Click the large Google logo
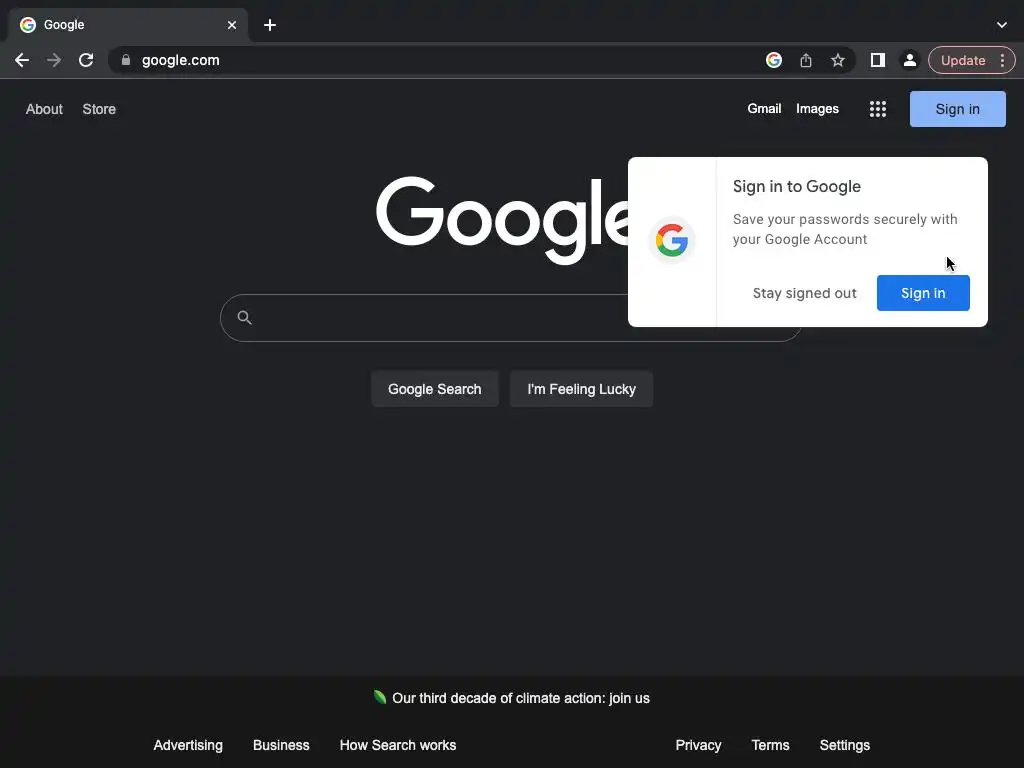The height and width of the screenshot is (768, 1024). click(502, 219)
